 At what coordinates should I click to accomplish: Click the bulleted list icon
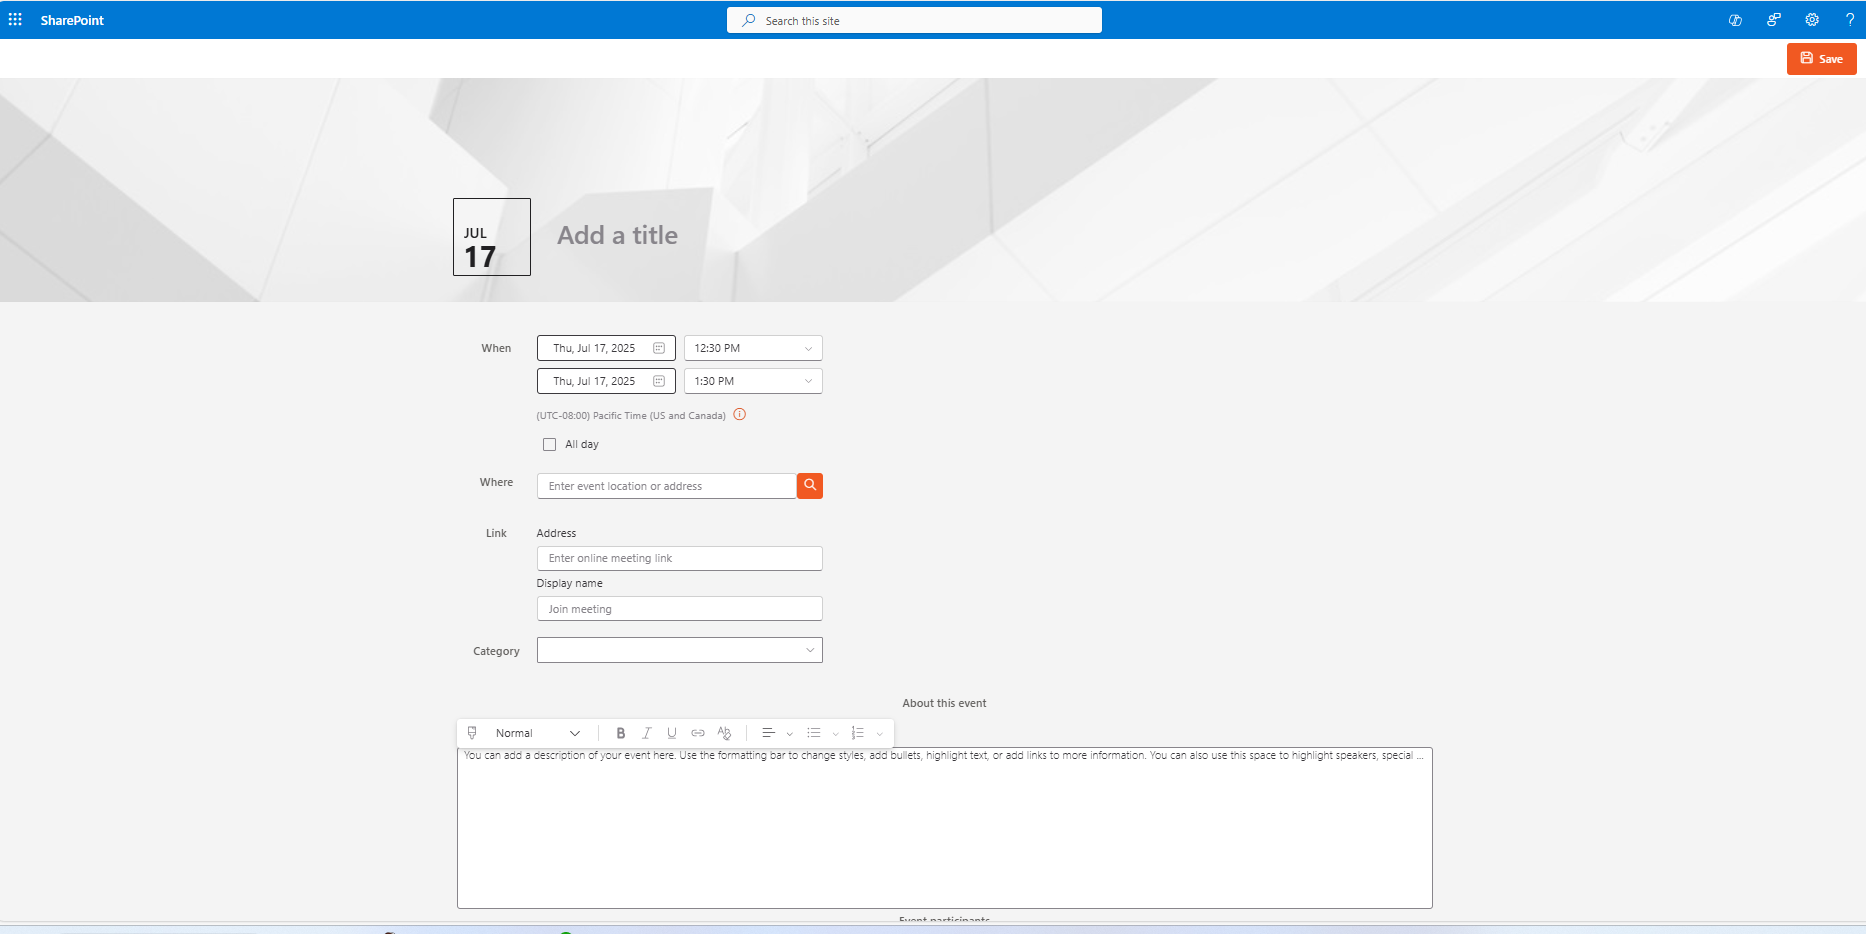[x=814, y=733]
